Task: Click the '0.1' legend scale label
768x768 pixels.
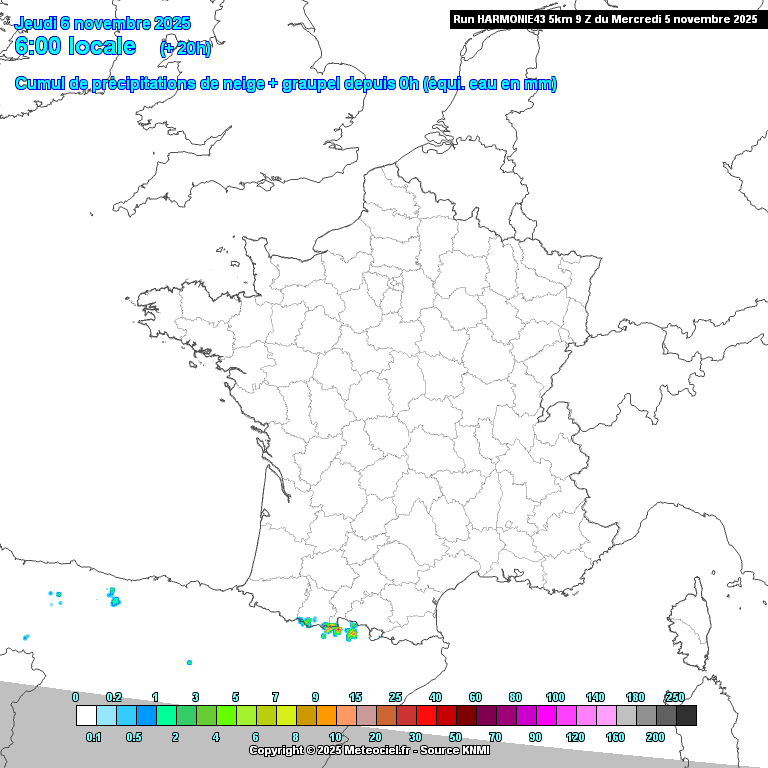Action: pyautogui.click(x=94, y=737)
